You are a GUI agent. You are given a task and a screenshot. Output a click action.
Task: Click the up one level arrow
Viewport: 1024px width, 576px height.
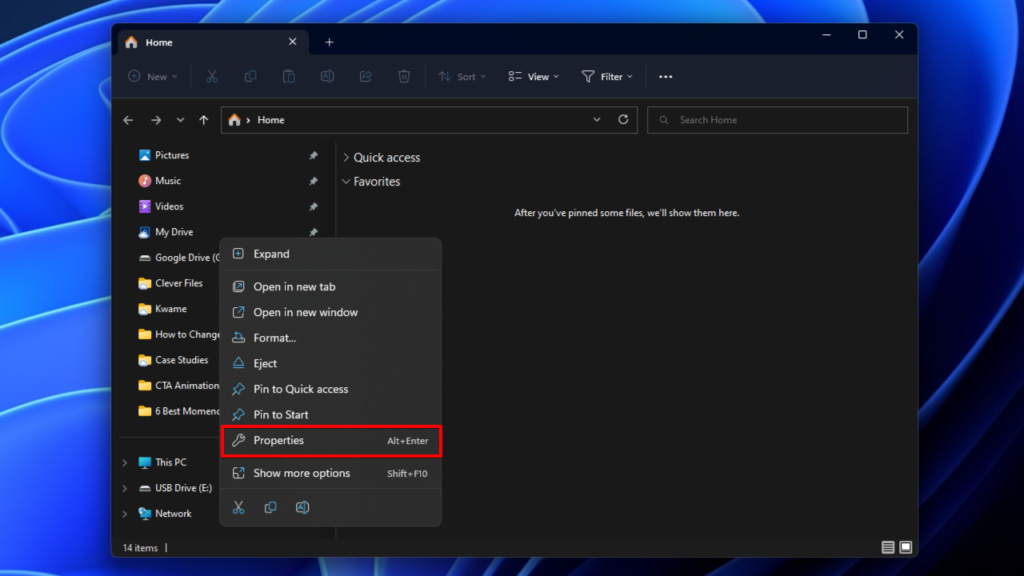click(x=203, y=119)
